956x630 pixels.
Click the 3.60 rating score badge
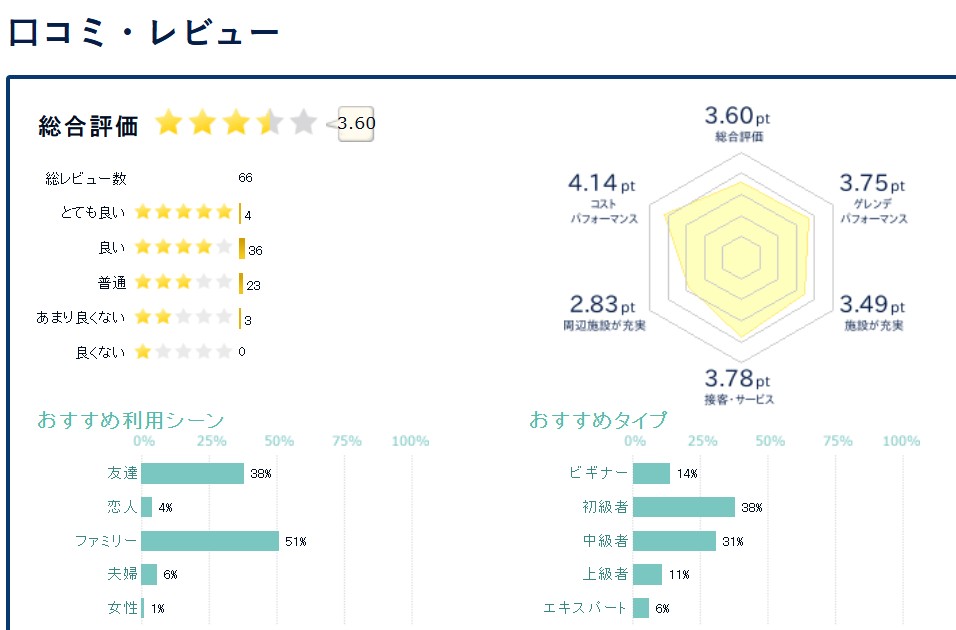[356, 124]
